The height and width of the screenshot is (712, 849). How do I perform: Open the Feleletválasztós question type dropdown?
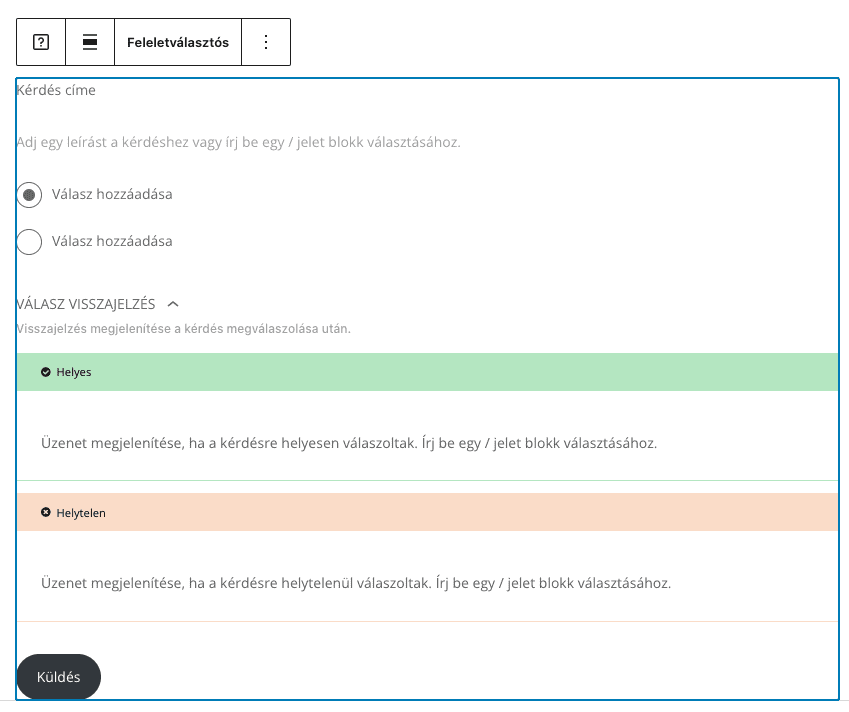coord(178,42)
